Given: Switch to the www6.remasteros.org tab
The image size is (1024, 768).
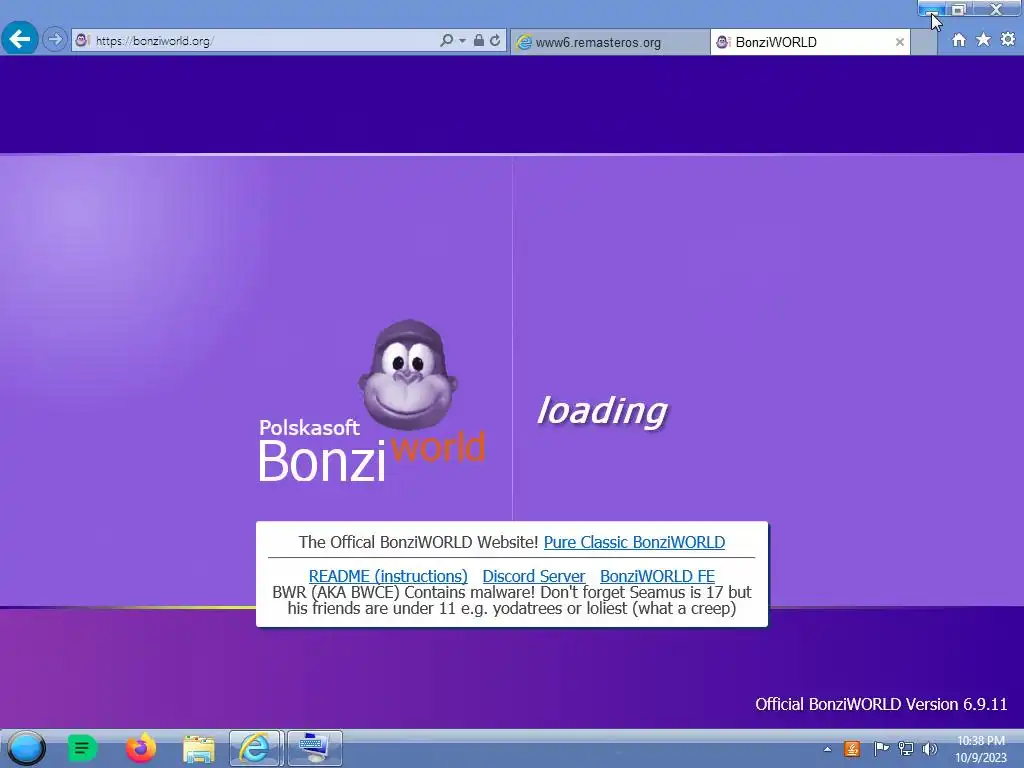Looking at the screenshot, I should pos(610,42).
